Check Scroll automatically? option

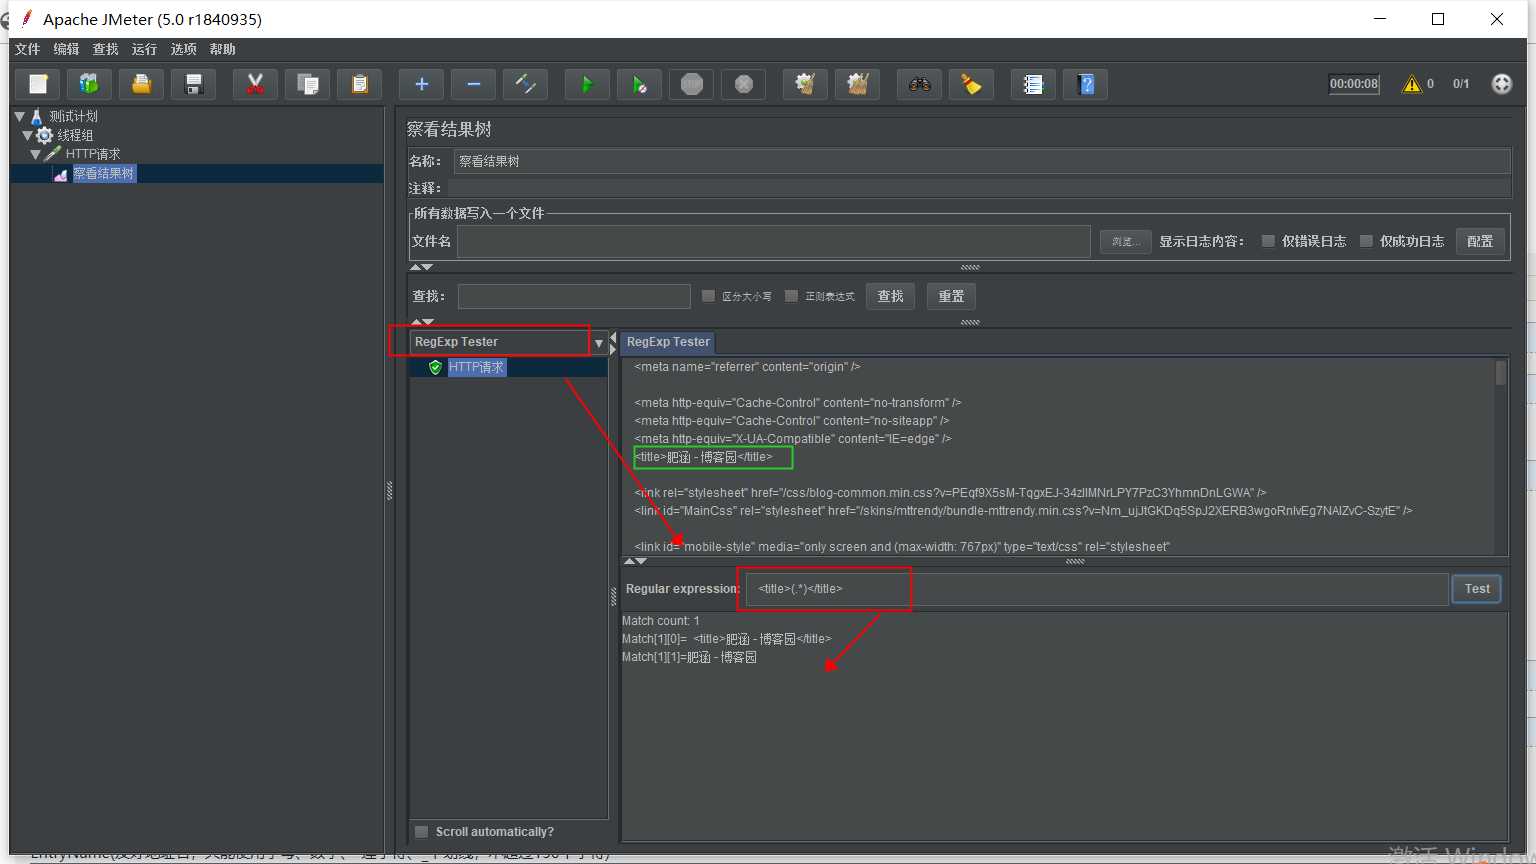pyautogui.click(x=421, y=832)
